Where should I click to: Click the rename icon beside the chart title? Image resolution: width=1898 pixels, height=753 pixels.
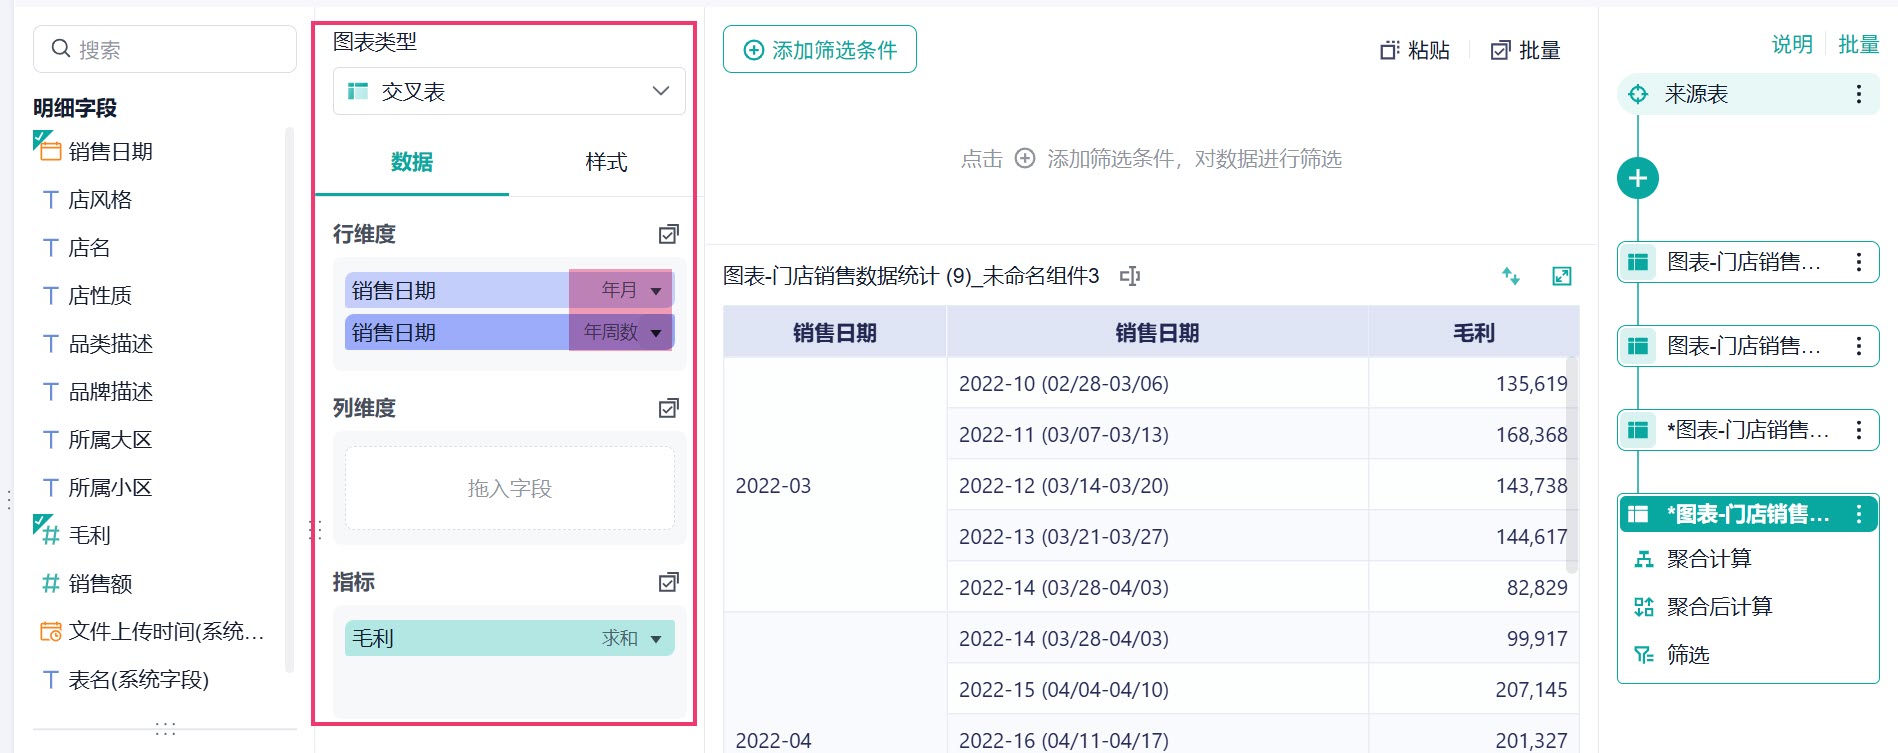[x=1130, y=276]
